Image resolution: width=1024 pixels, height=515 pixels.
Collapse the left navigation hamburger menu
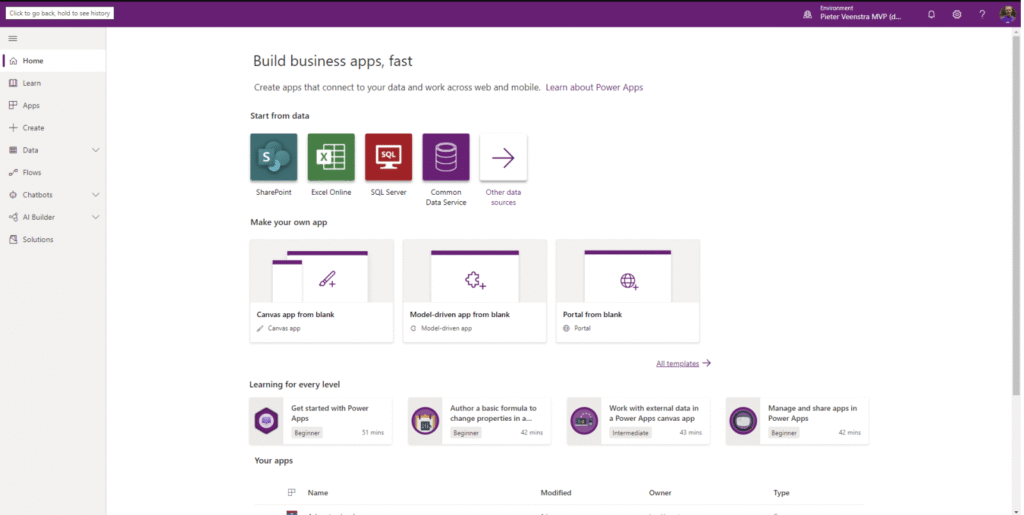click(x=12, y=39)
